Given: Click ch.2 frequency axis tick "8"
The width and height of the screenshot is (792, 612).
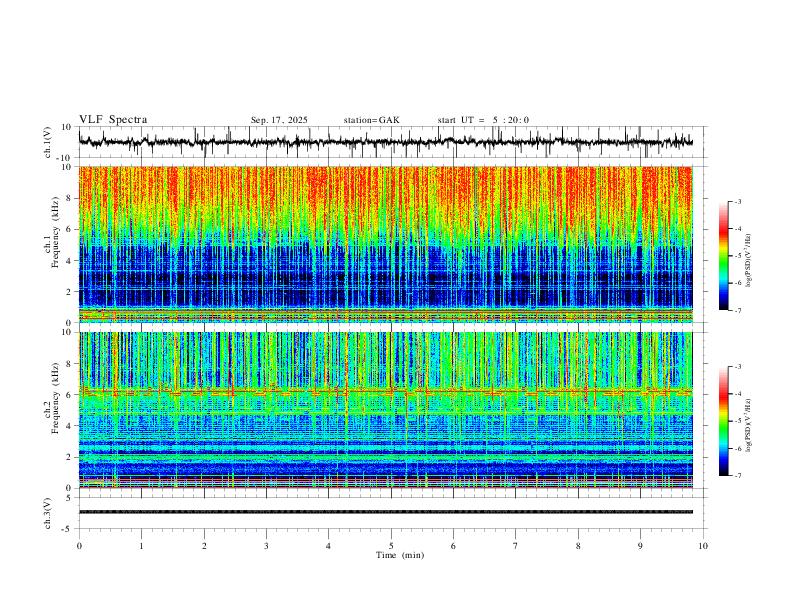Looking at the screenshot, I should point(70,364).
